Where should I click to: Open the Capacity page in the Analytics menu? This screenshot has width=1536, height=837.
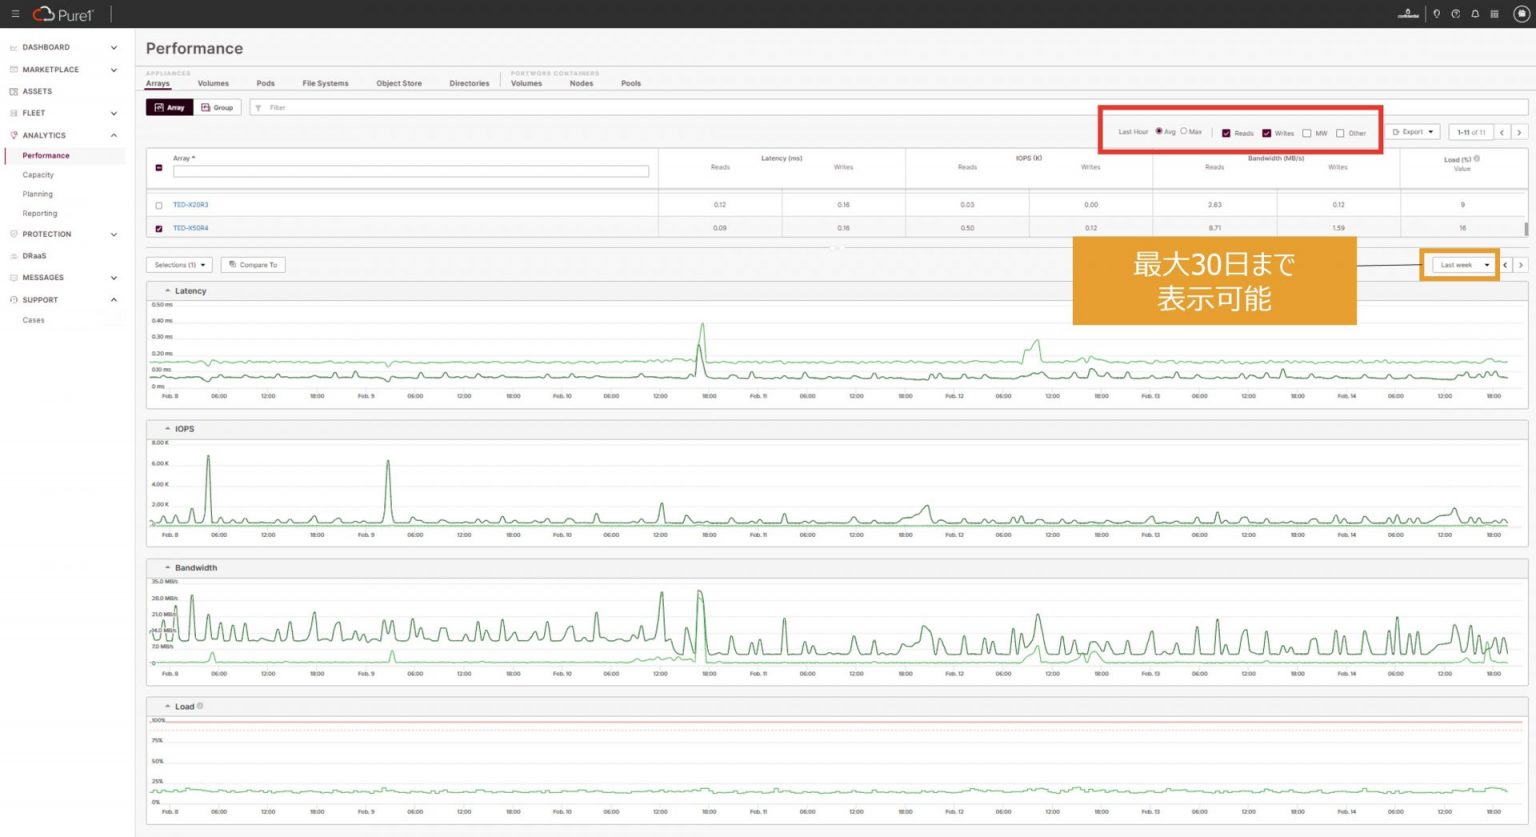pyautogui.click(x=37, y=174)
